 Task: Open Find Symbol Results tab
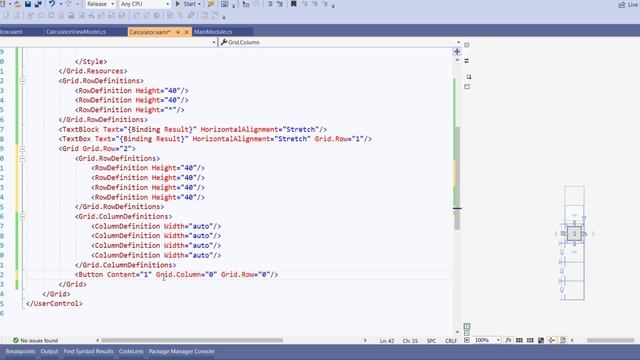(89, 351)
